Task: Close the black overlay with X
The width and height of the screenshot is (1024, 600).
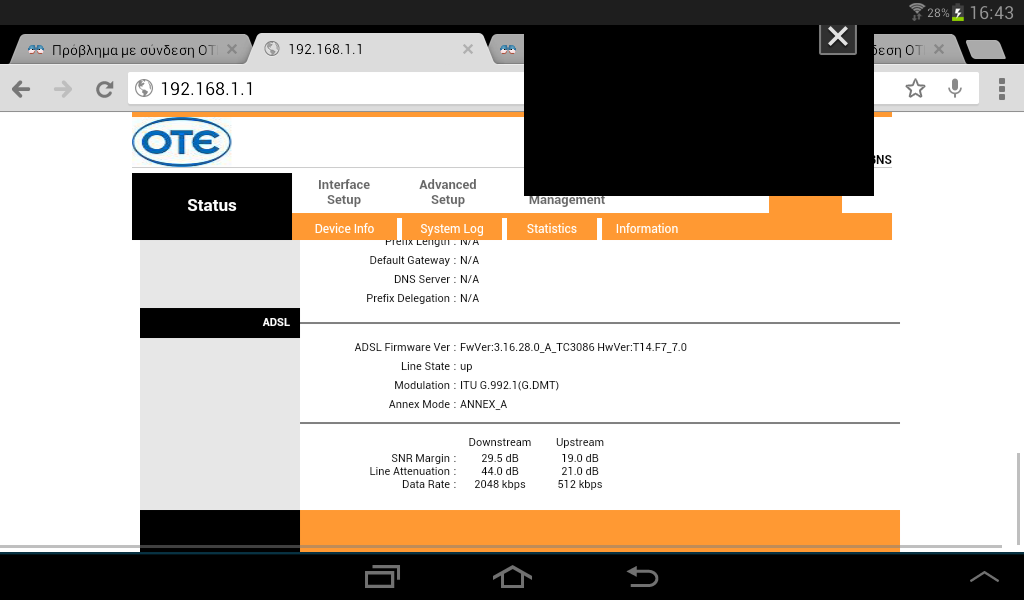Action: click(x=838, y=38)
